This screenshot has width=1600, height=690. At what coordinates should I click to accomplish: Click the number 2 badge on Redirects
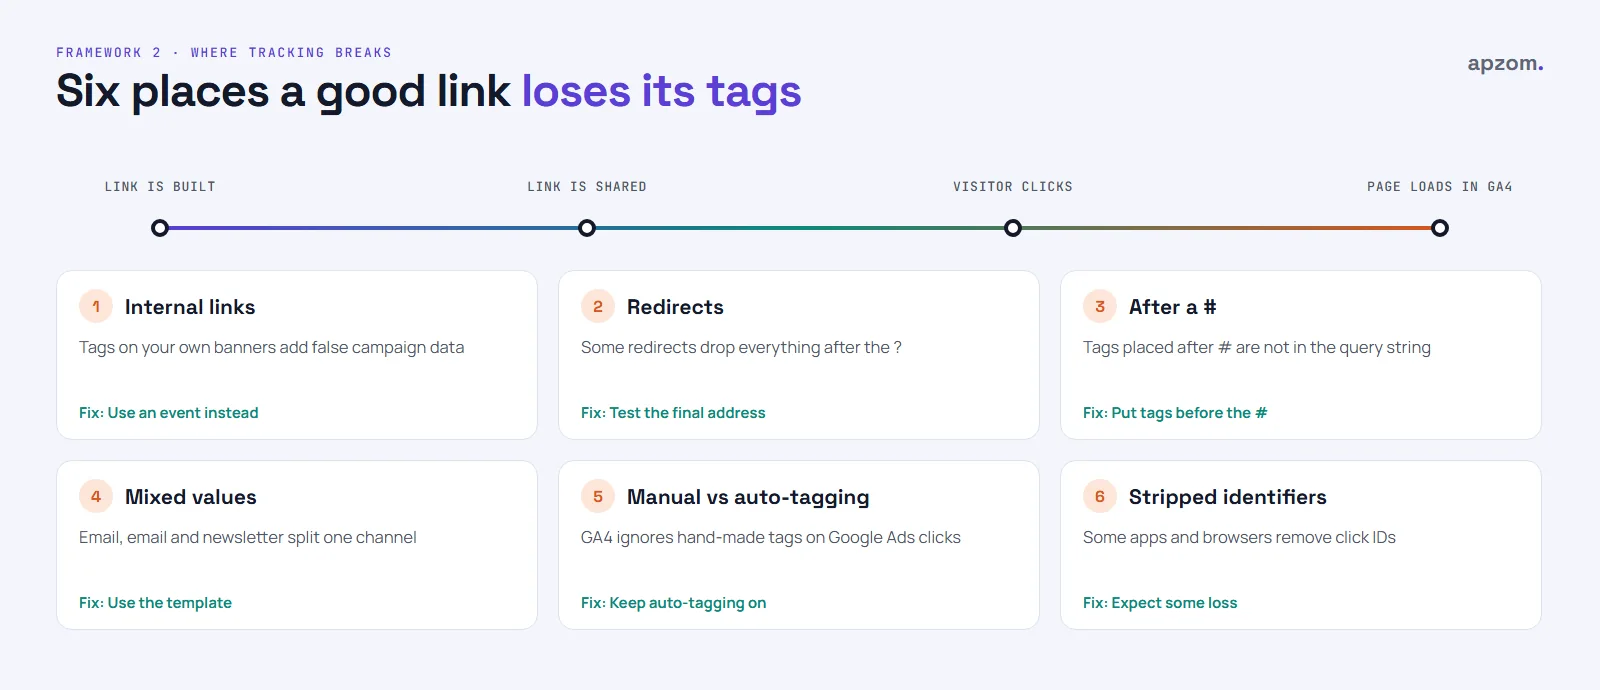pyautogui.click(x=598, y=306)
